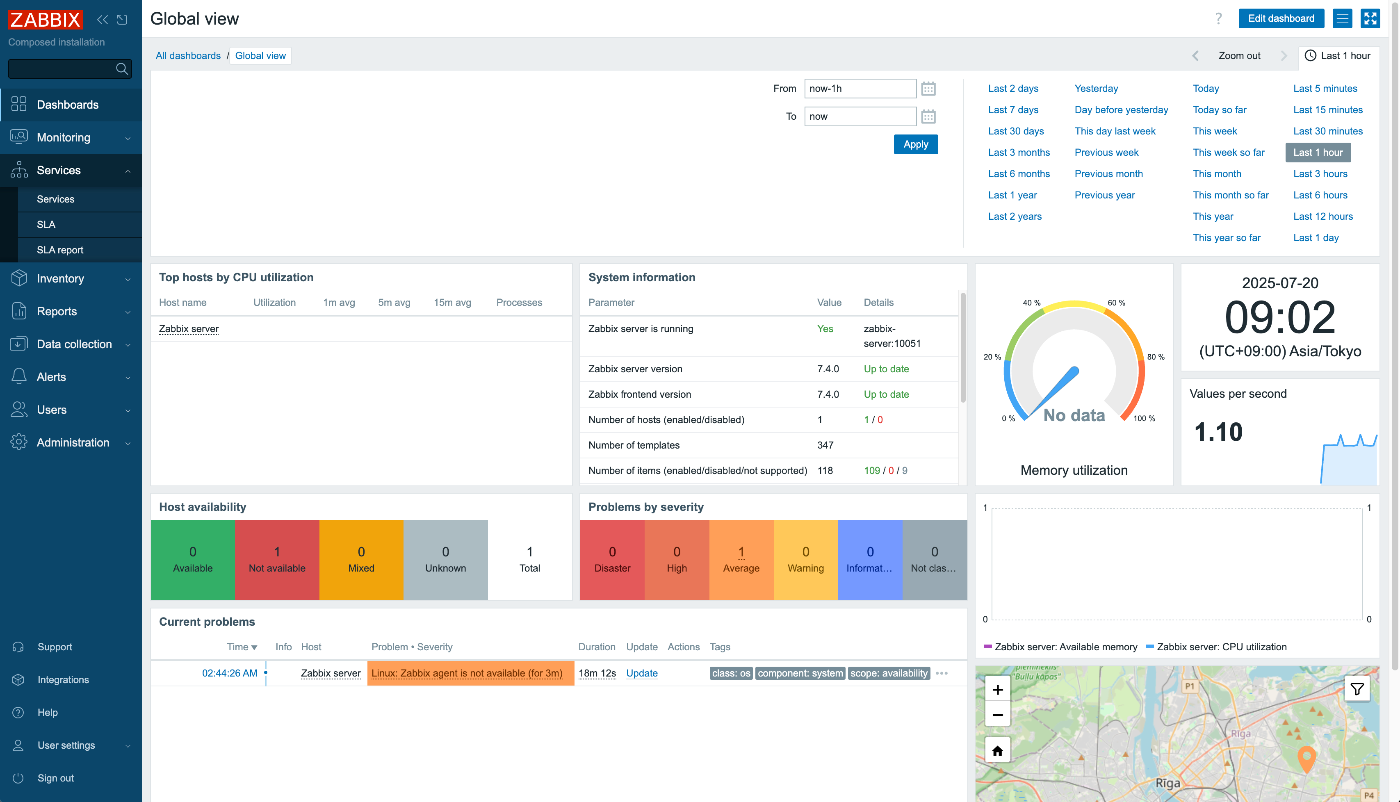Image resolution: width=1400 pixels, height=802 pixels.
Task: Click the hide sidebar icon beside the collapse arrows
Action: [122, 20]
